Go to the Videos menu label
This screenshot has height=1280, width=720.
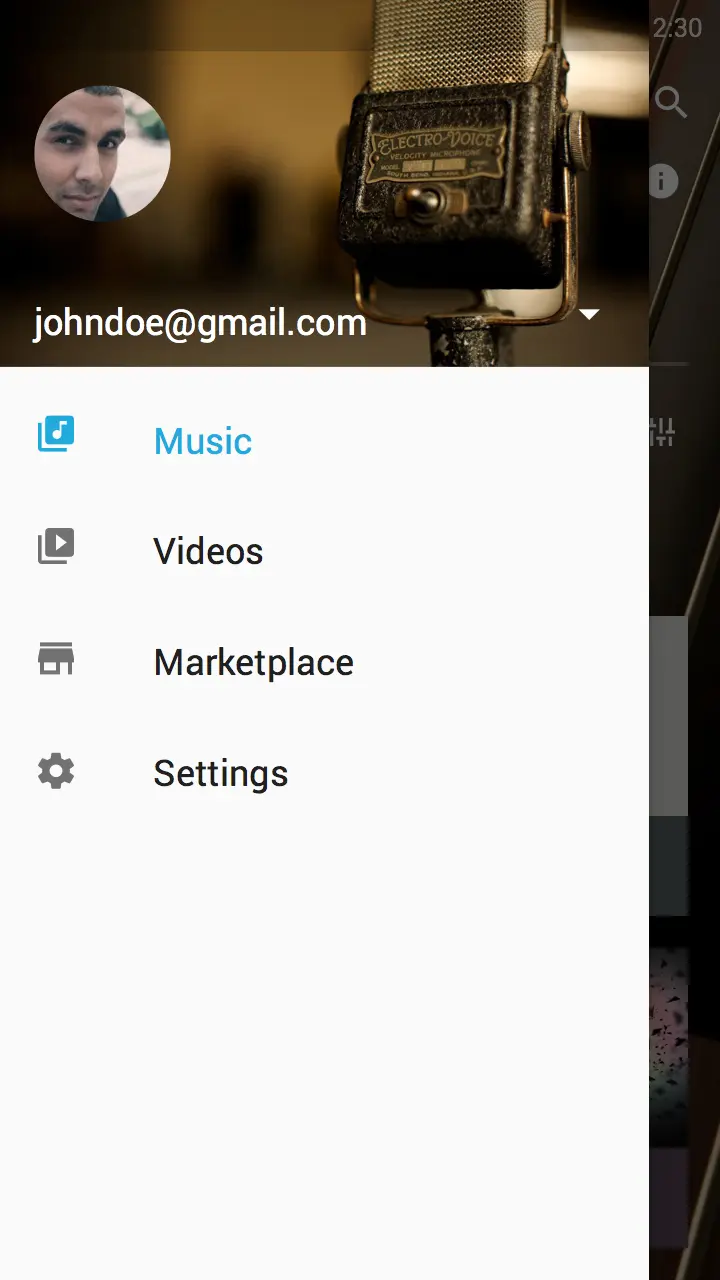(x=208, y=551)
